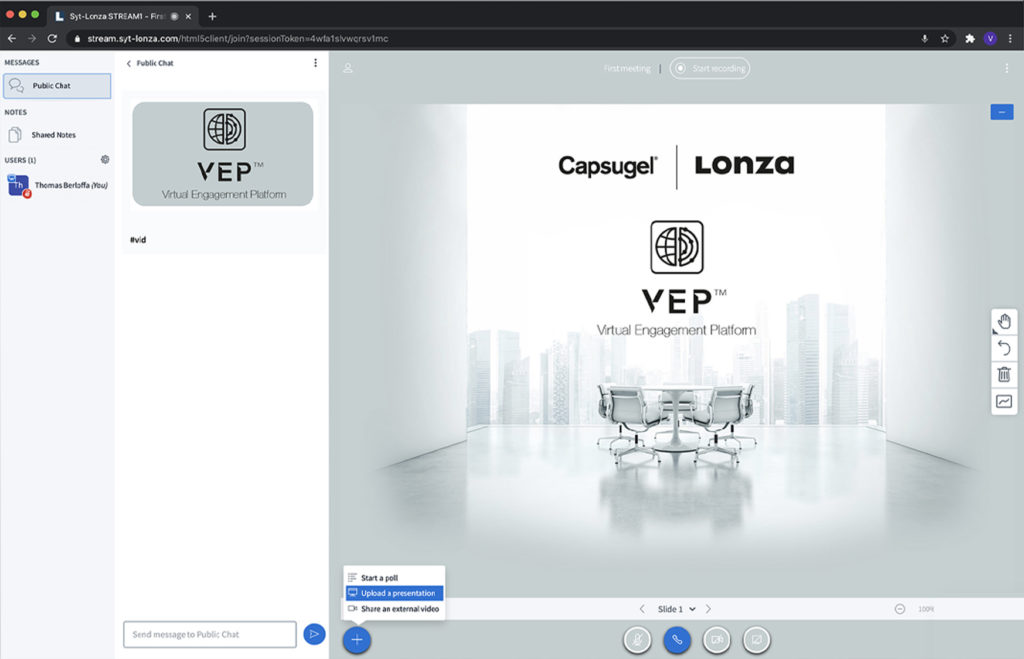Screen dimensions: 1024x659
Task: Choose Upload a presentation
Action: coord(394,593)
